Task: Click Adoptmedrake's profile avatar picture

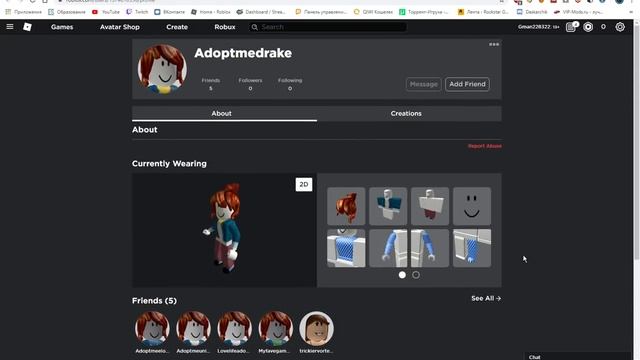Action: click(x=162, y=69)
